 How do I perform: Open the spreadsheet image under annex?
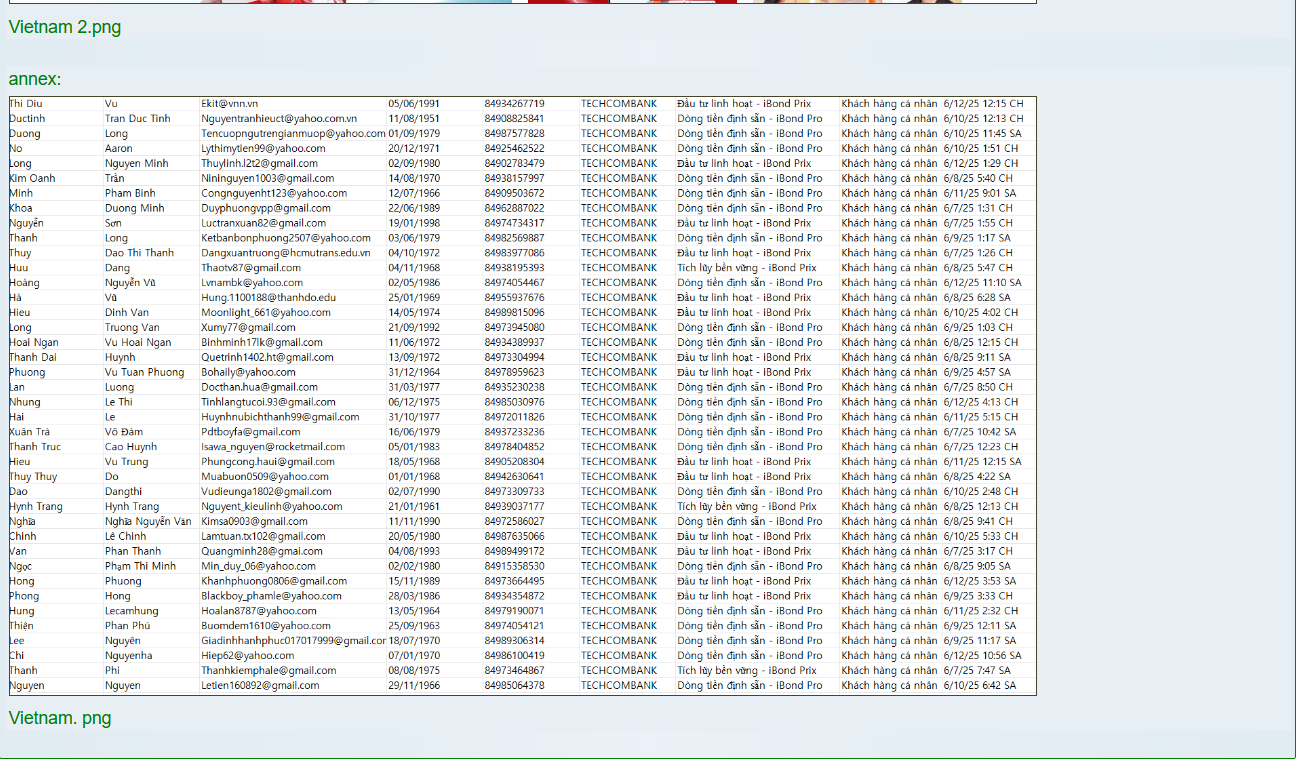point(522,395)
